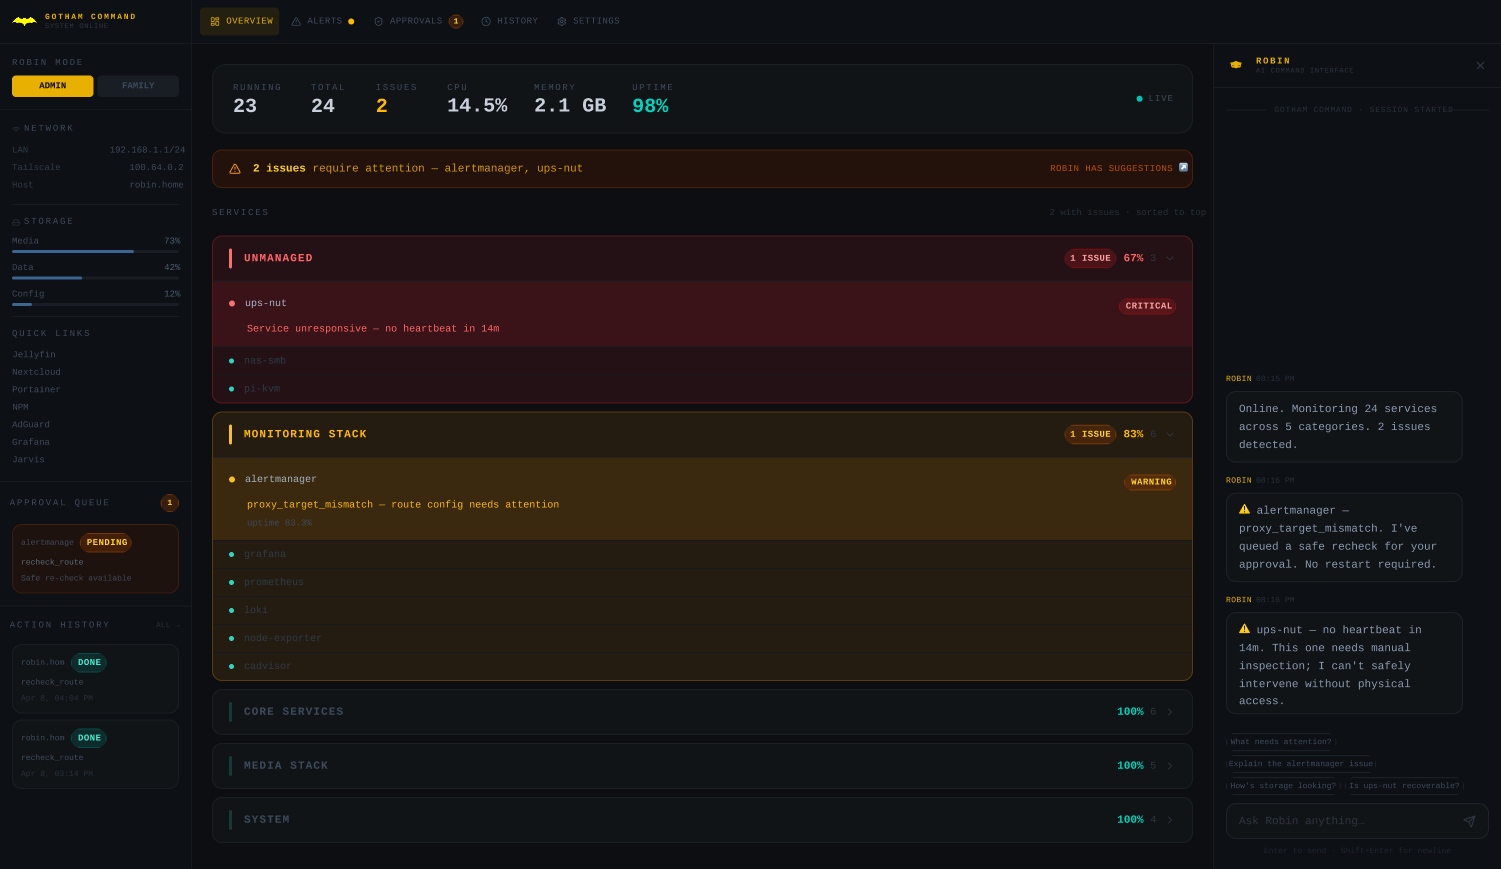Open the pending alertmanager approval card
This screenshot has width=1501, height=869.
[x=95, y=559]
